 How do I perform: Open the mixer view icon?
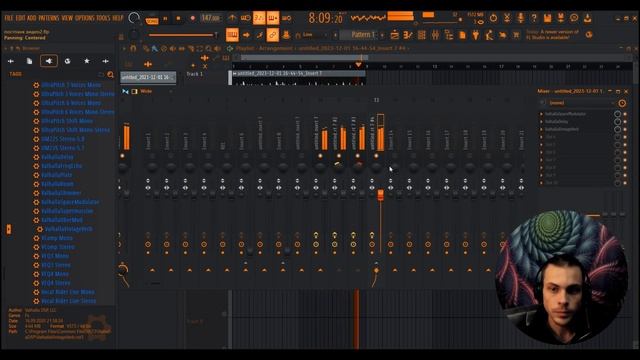point(435,35)
